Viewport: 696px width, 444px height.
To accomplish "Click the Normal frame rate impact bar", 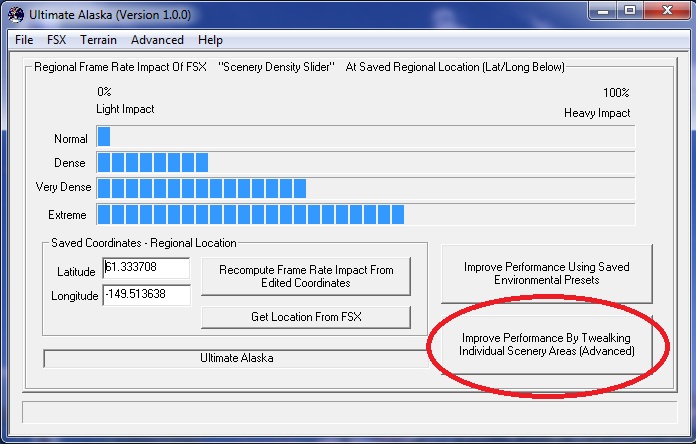I will 366,136.
